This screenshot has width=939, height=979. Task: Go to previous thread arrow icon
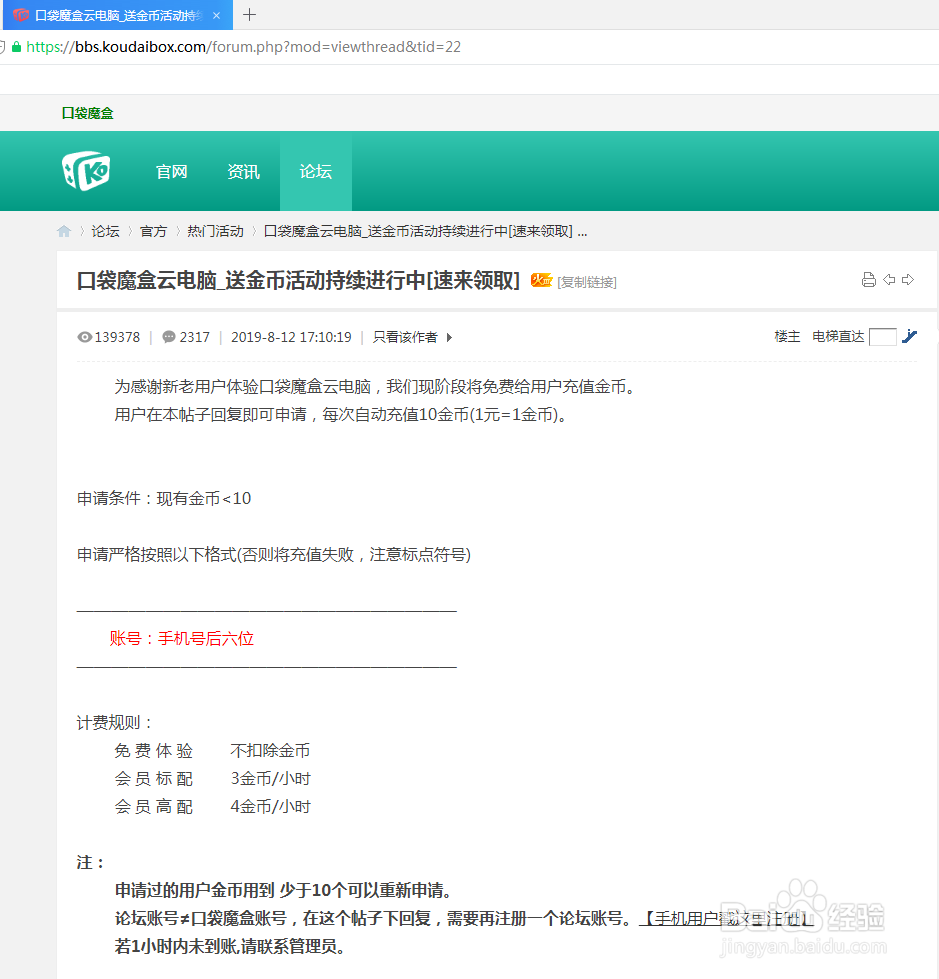pyautogui.click(x=889, y=280)
